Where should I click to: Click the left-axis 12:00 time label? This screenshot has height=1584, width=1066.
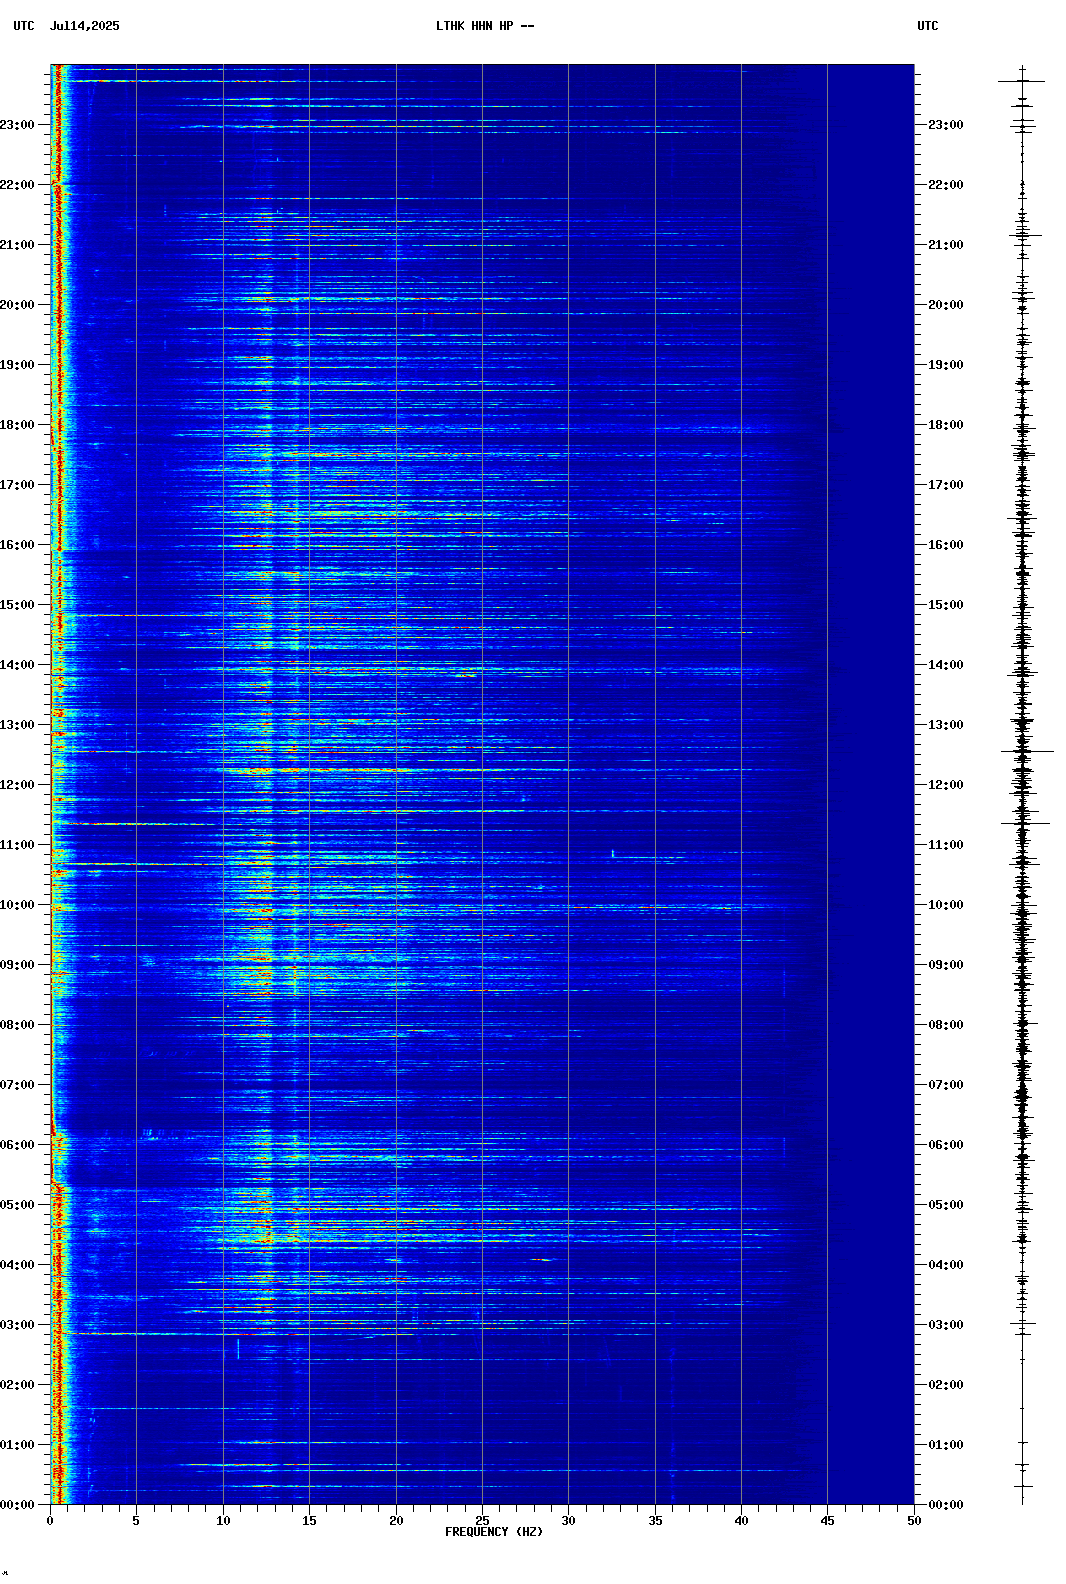(17, 785)
